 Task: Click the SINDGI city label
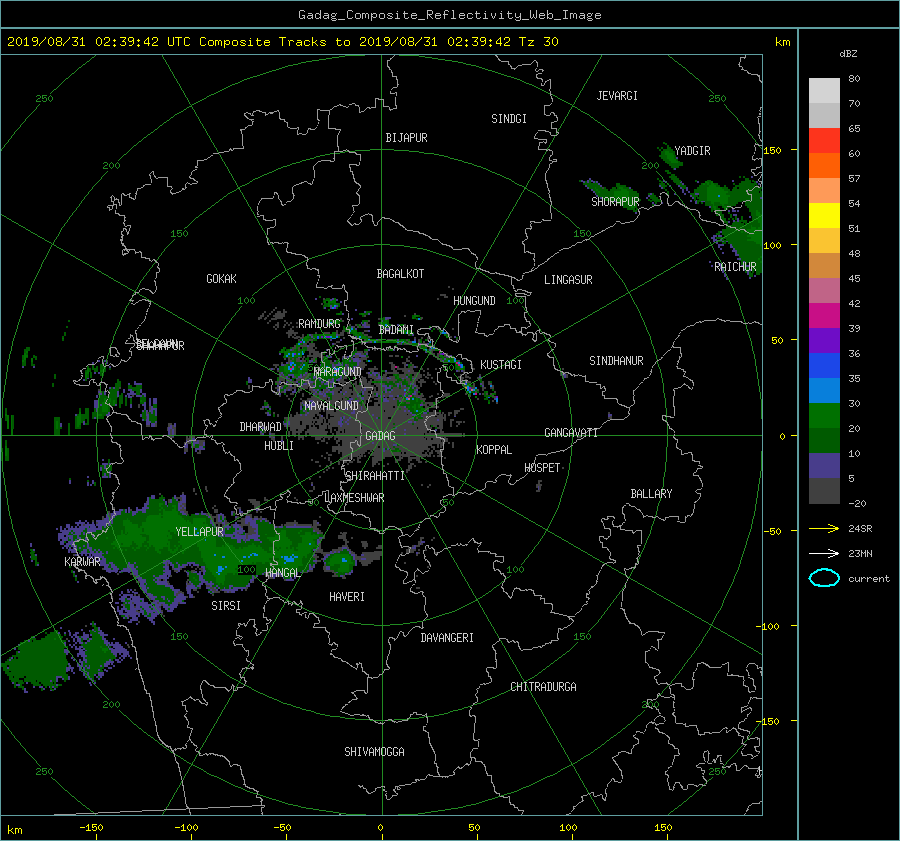point(509,119)
